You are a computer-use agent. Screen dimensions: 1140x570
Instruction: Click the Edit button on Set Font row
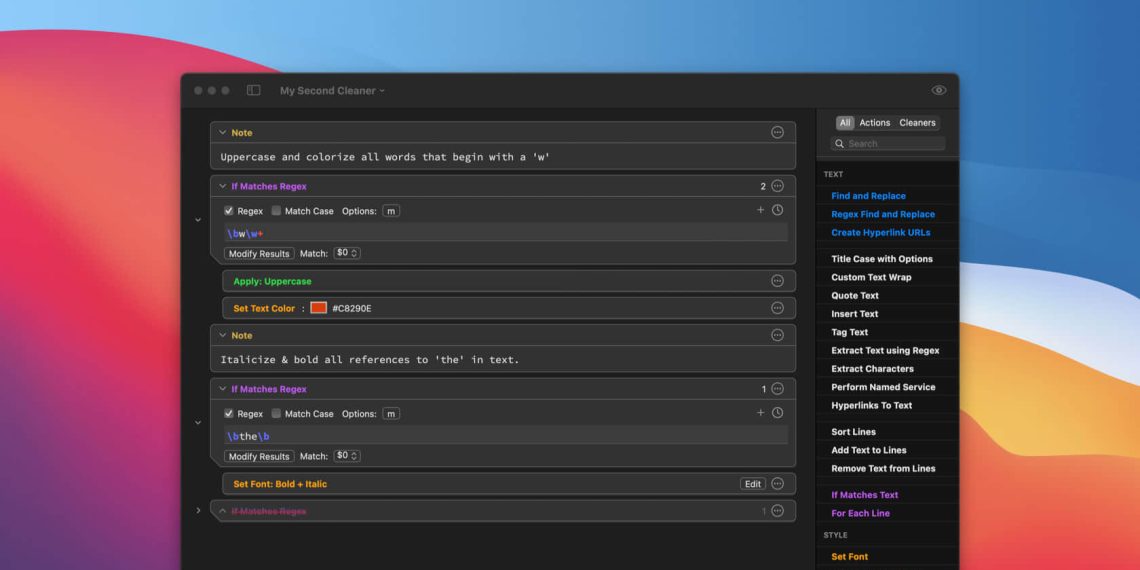click(753, 484)
